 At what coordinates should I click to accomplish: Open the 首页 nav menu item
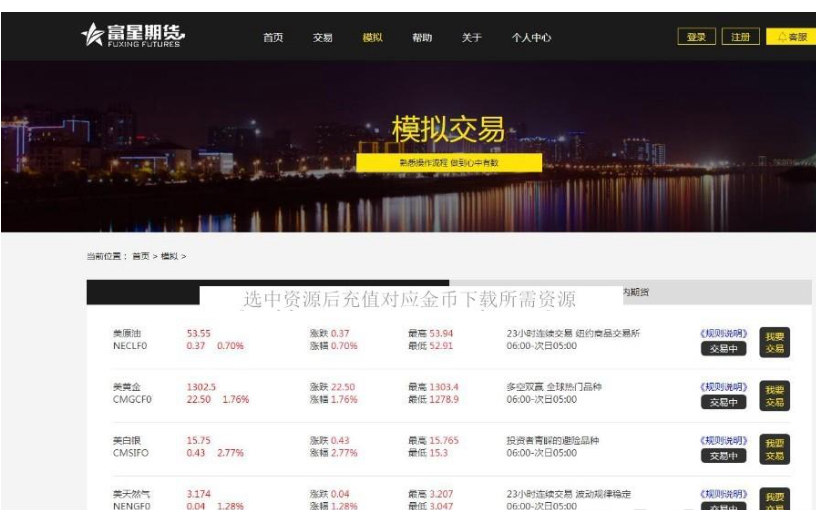tap(273, 37)
